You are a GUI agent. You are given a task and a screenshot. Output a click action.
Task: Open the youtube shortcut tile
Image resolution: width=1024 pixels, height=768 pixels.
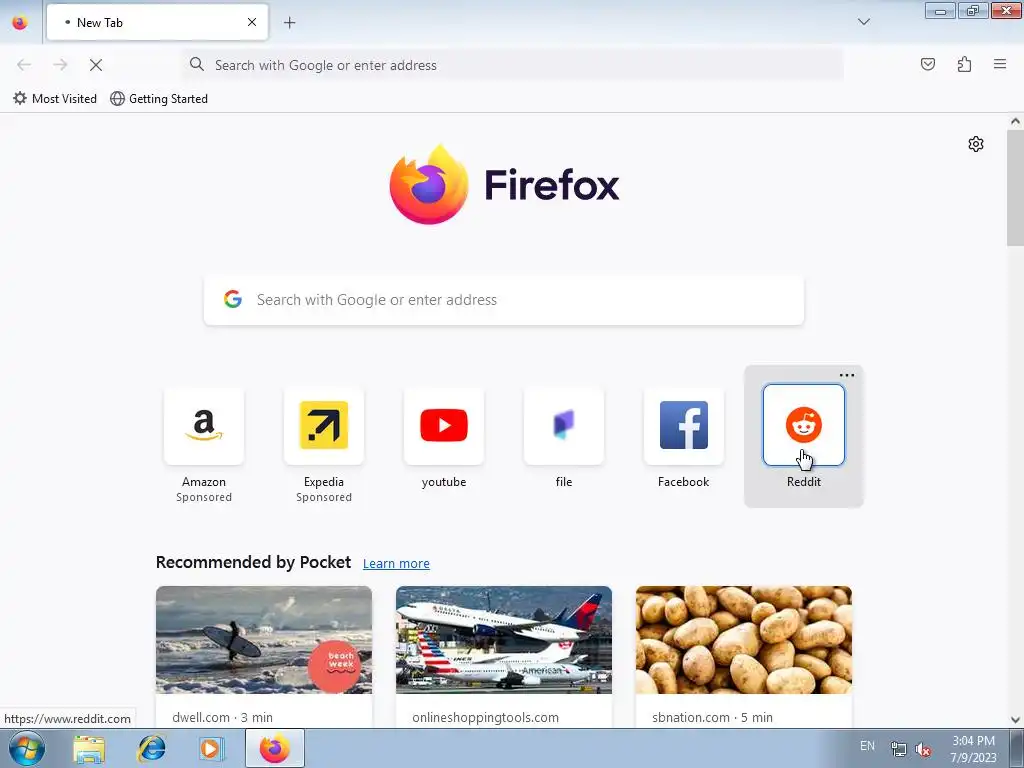click(x=444, y=426)
